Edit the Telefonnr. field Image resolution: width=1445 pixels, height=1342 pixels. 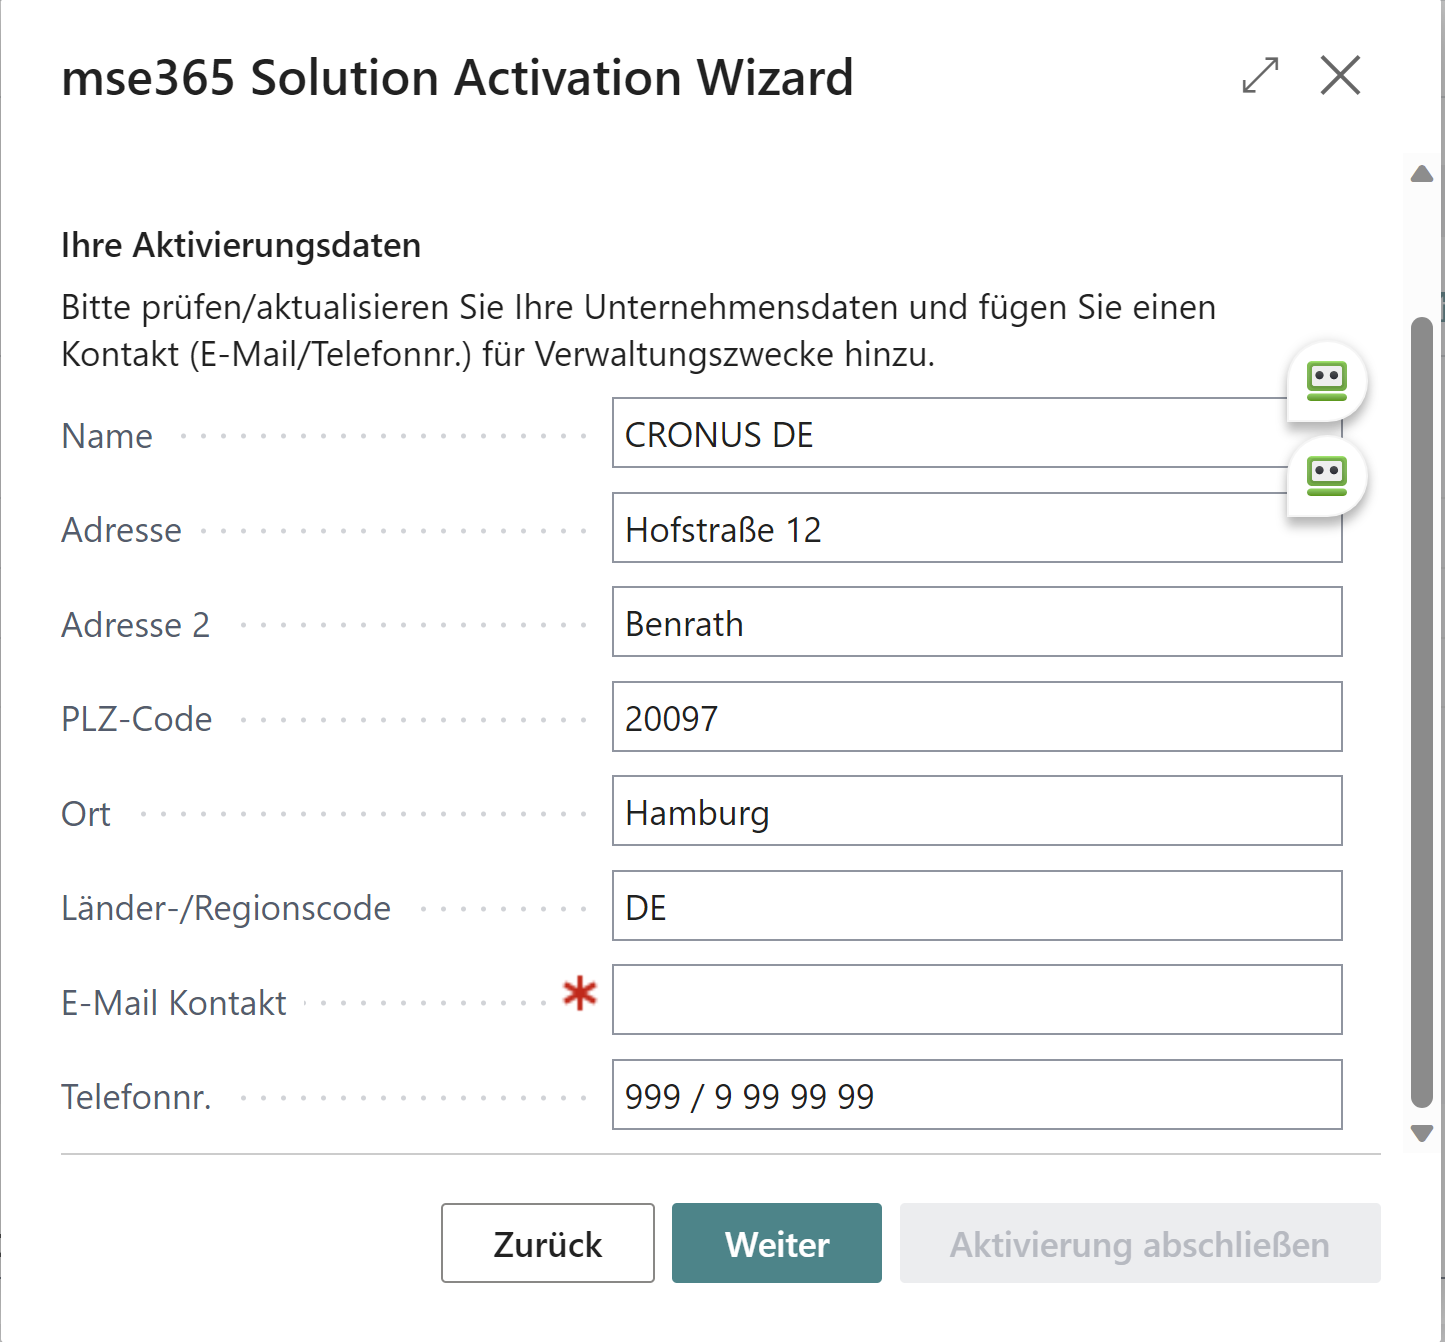(976, 1095)
